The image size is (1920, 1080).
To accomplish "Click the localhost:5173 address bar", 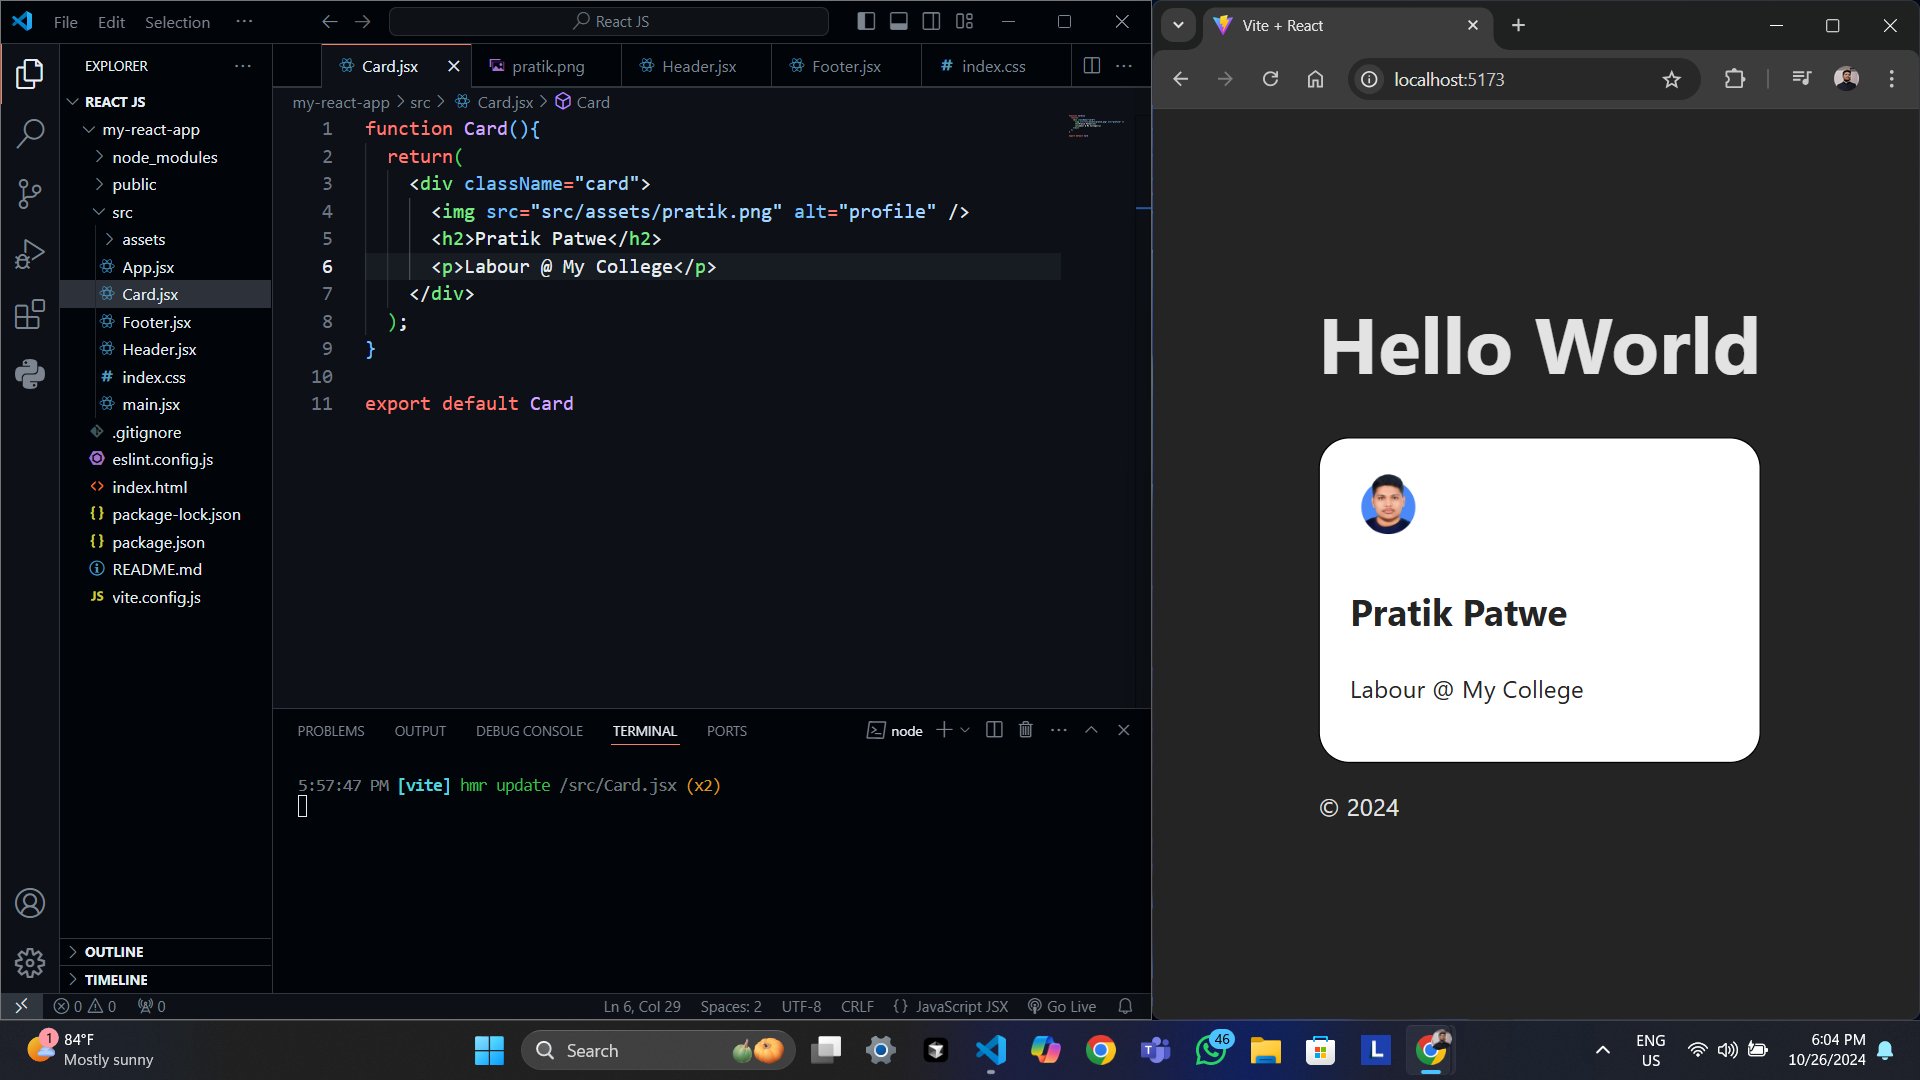I will 1449,80.
